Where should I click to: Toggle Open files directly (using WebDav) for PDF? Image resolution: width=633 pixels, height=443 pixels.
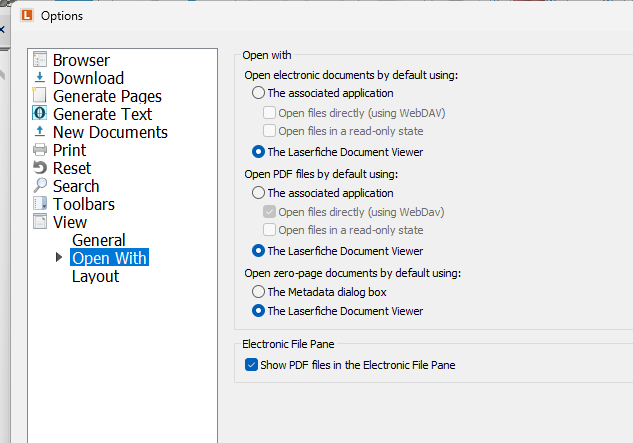[269, 212]
